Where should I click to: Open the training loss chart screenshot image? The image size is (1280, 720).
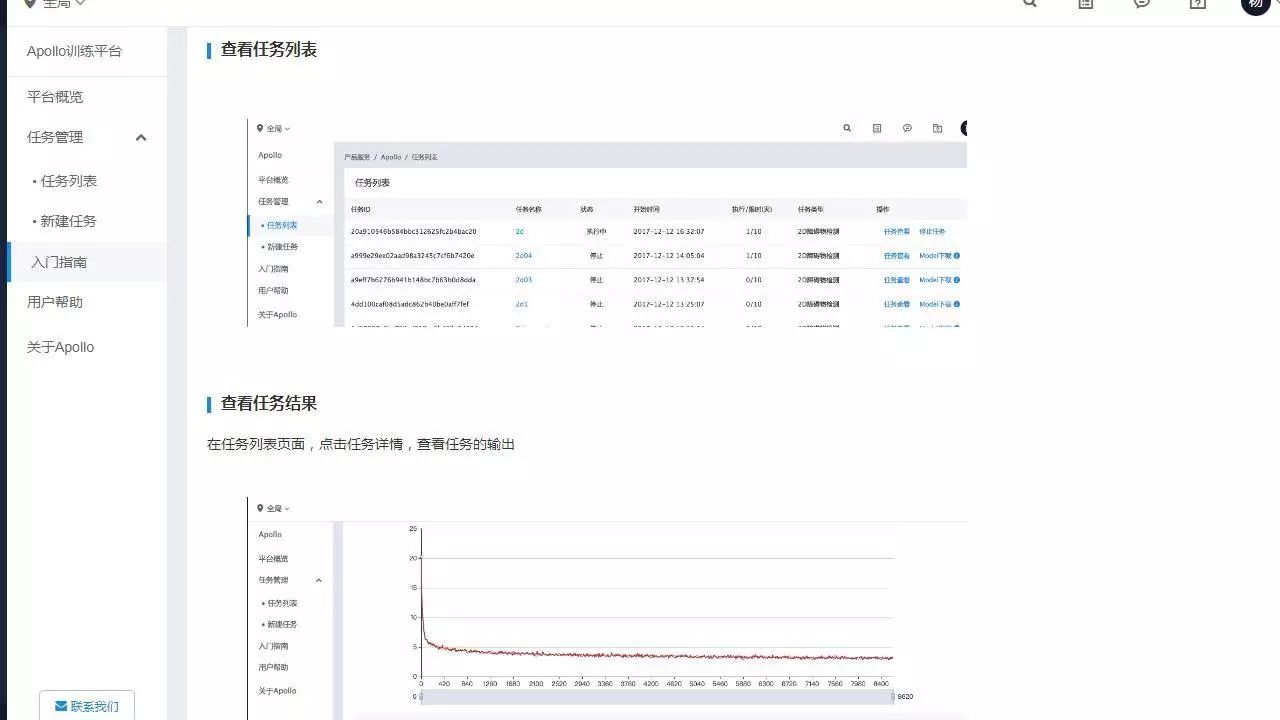(607, 608)
